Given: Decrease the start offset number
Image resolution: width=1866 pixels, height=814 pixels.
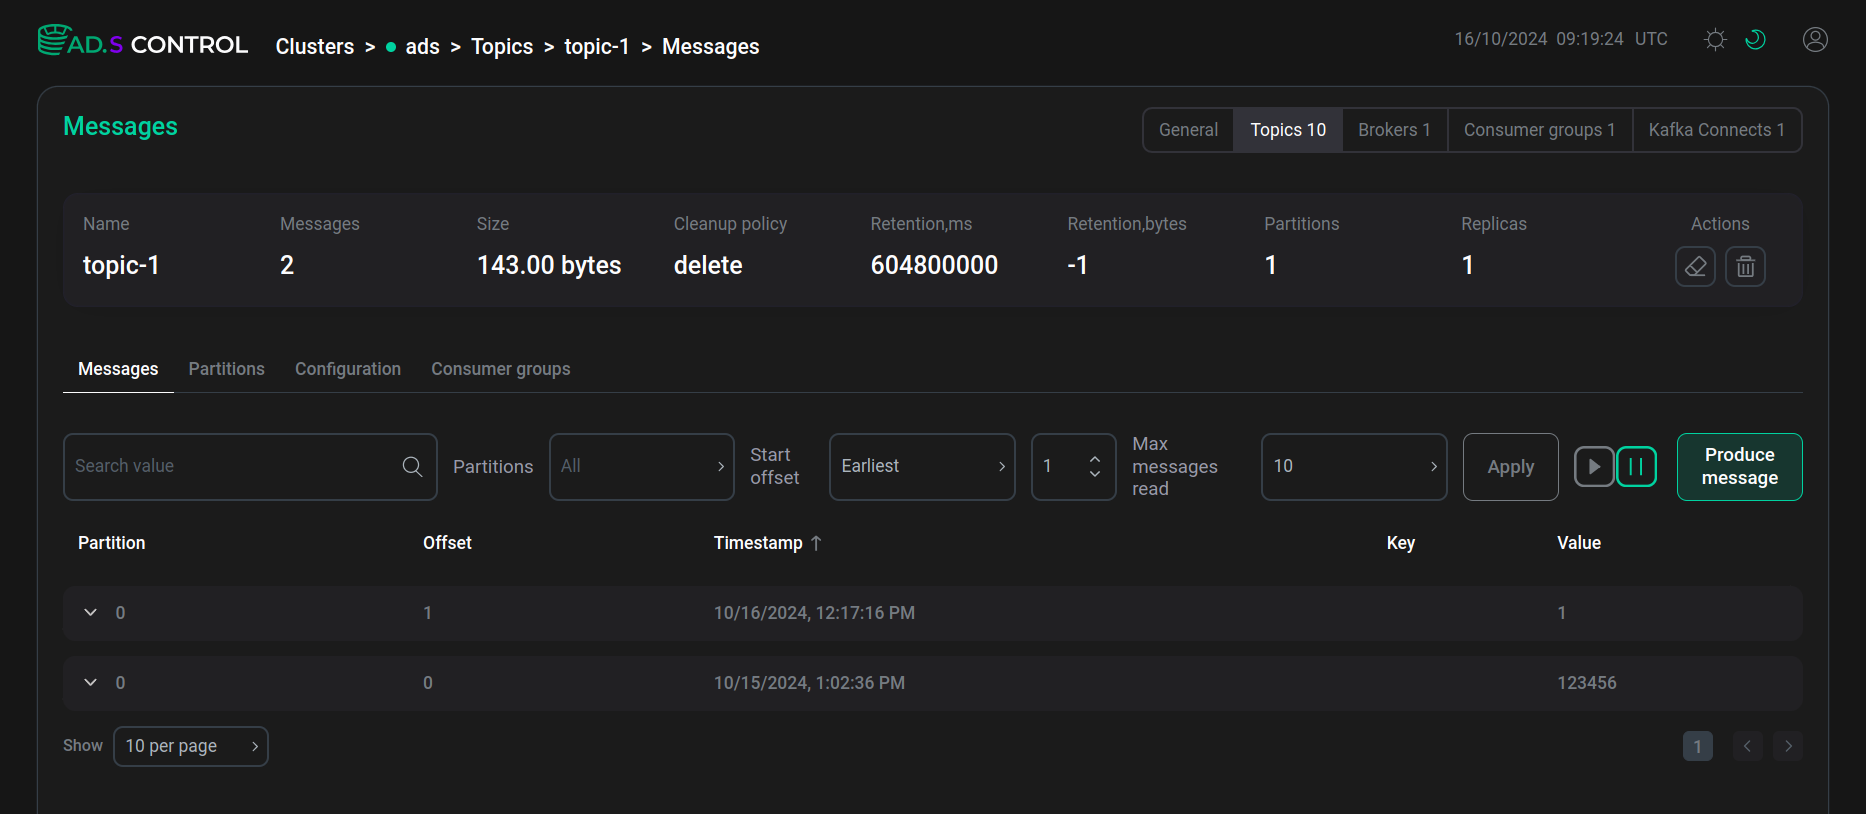Looking at the screenshot, I should pos(1095,474).
